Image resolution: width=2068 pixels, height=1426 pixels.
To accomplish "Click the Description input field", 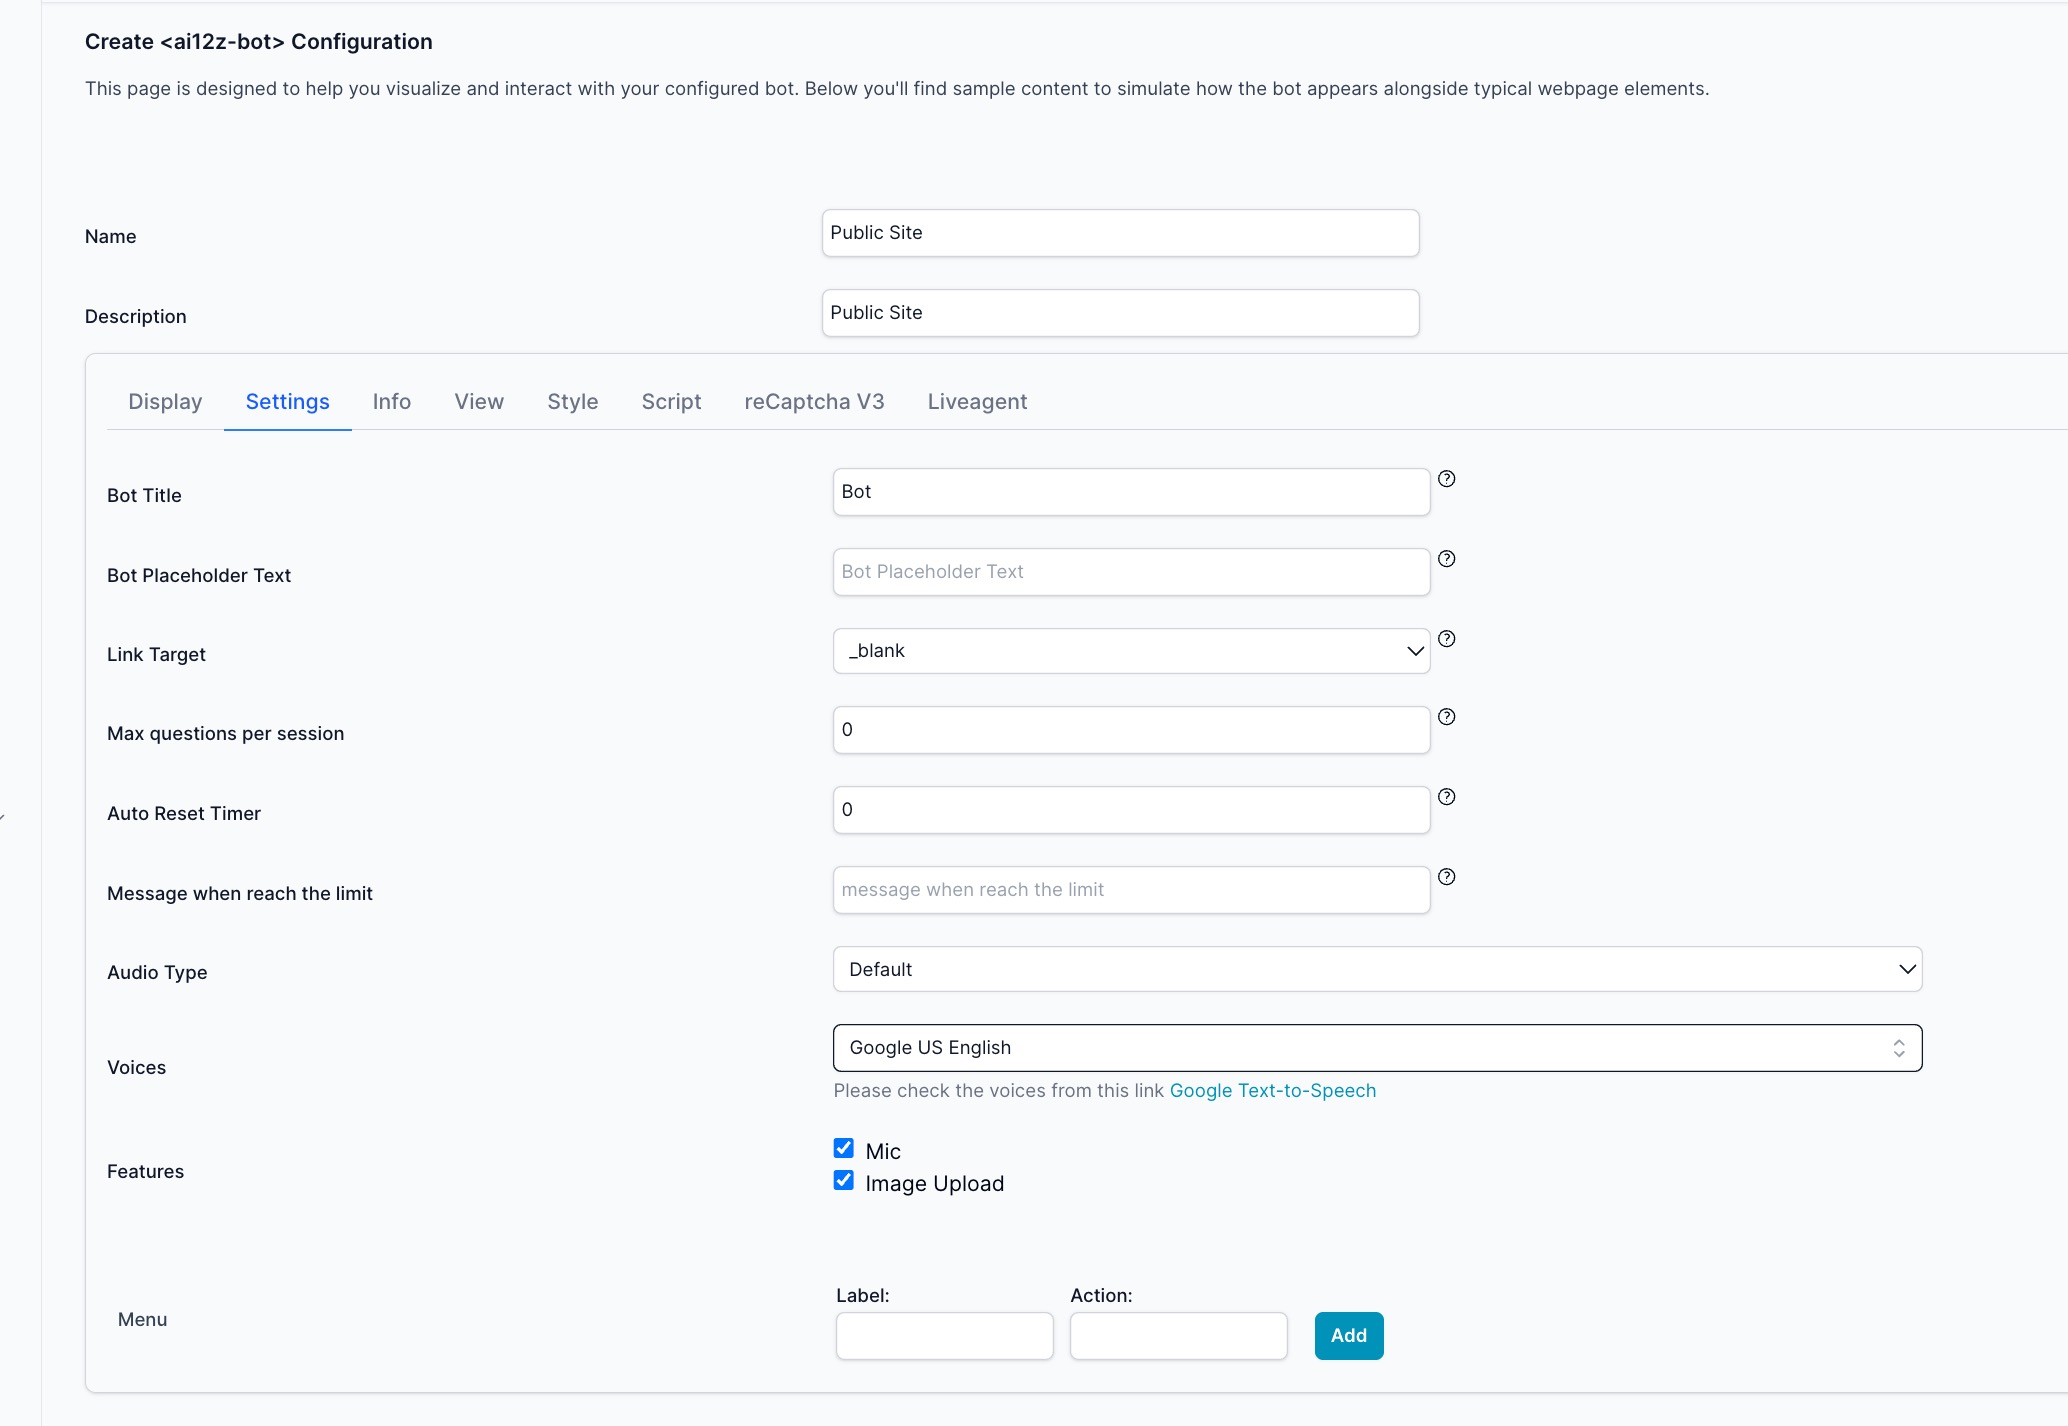I will (x=1120, y=313).
